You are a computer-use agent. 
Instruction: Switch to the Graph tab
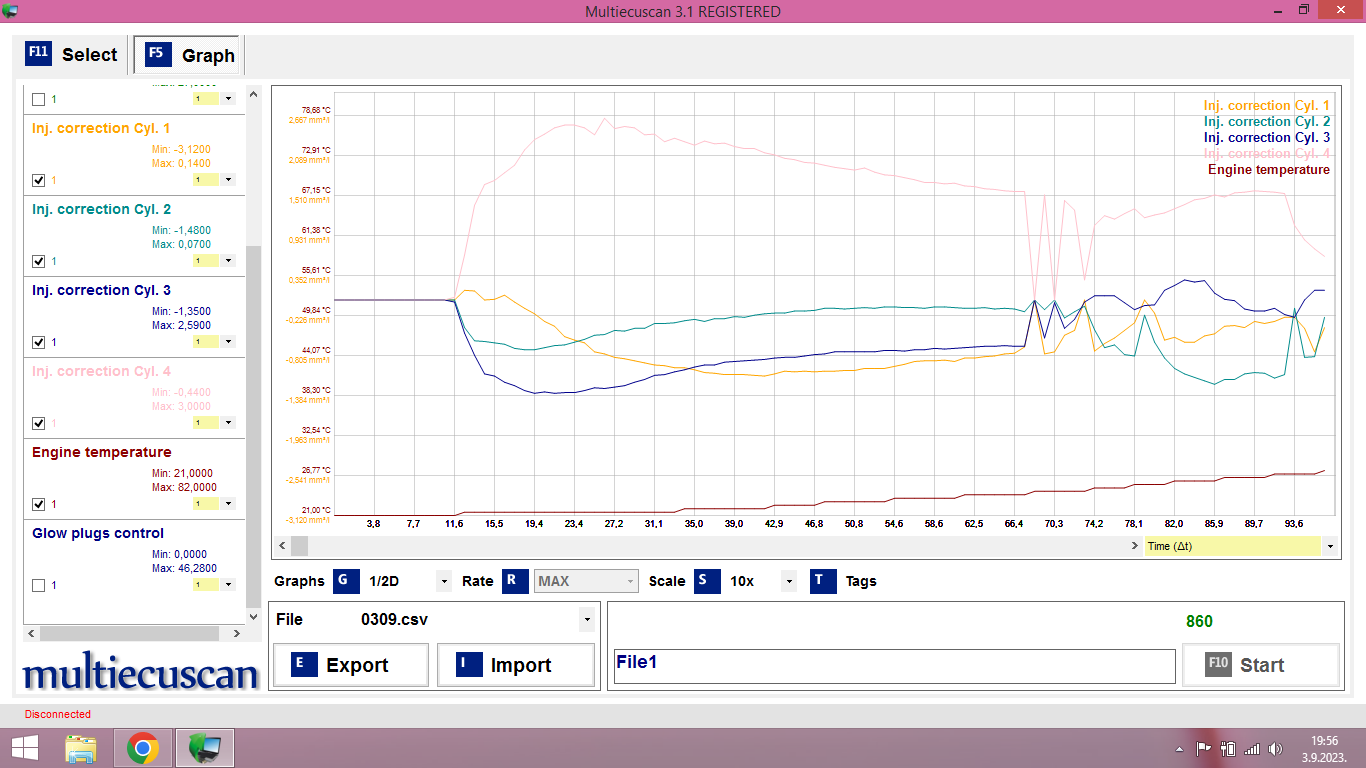click(x=190, y=55)
